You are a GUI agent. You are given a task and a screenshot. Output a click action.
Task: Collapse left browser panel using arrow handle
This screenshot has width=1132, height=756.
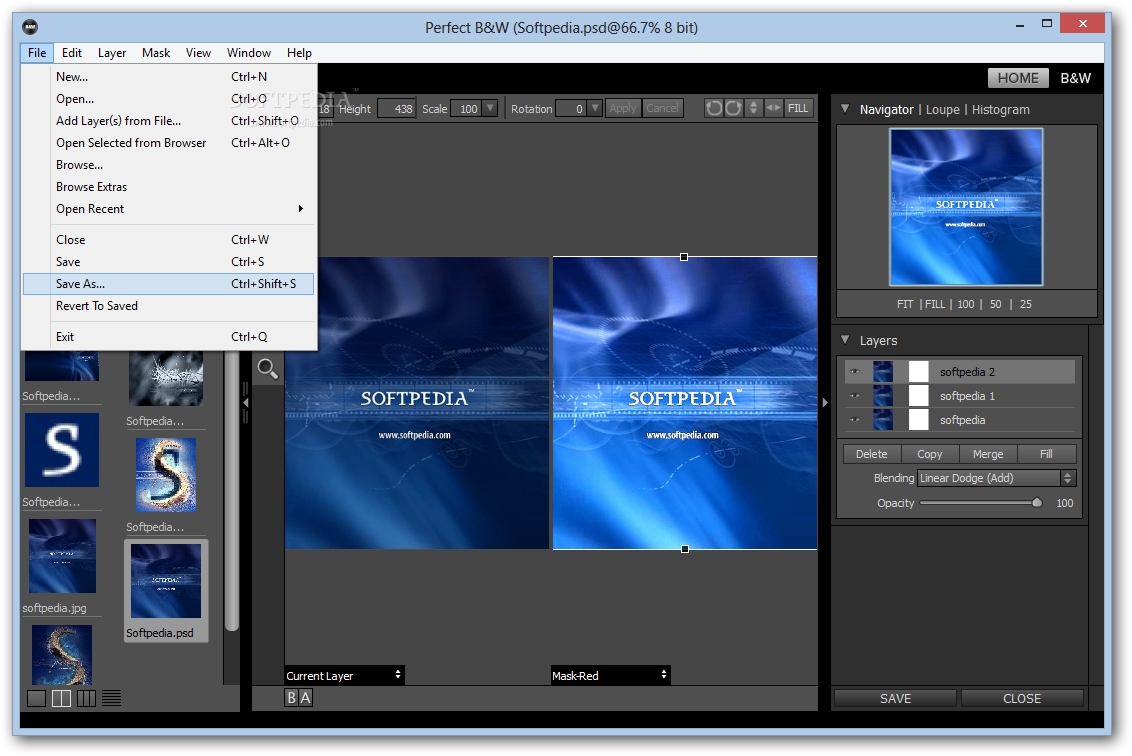(245, 403)
